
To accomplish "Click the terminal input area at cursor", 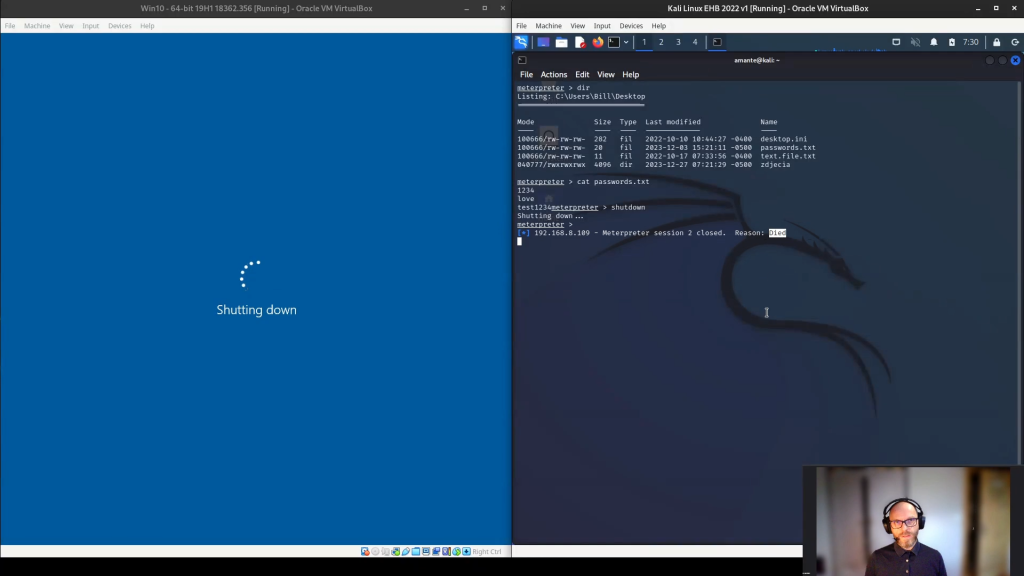I will (520, 241).
